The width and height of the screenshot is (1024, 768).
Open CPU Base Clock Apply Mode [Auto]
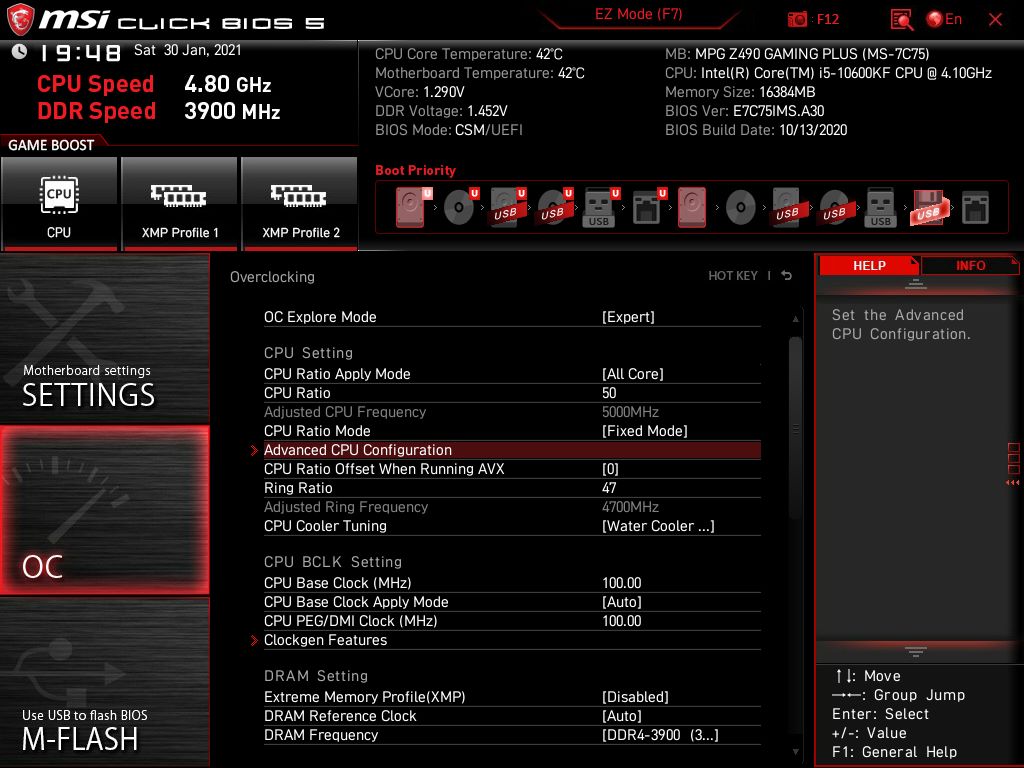(x=512, y=601)
